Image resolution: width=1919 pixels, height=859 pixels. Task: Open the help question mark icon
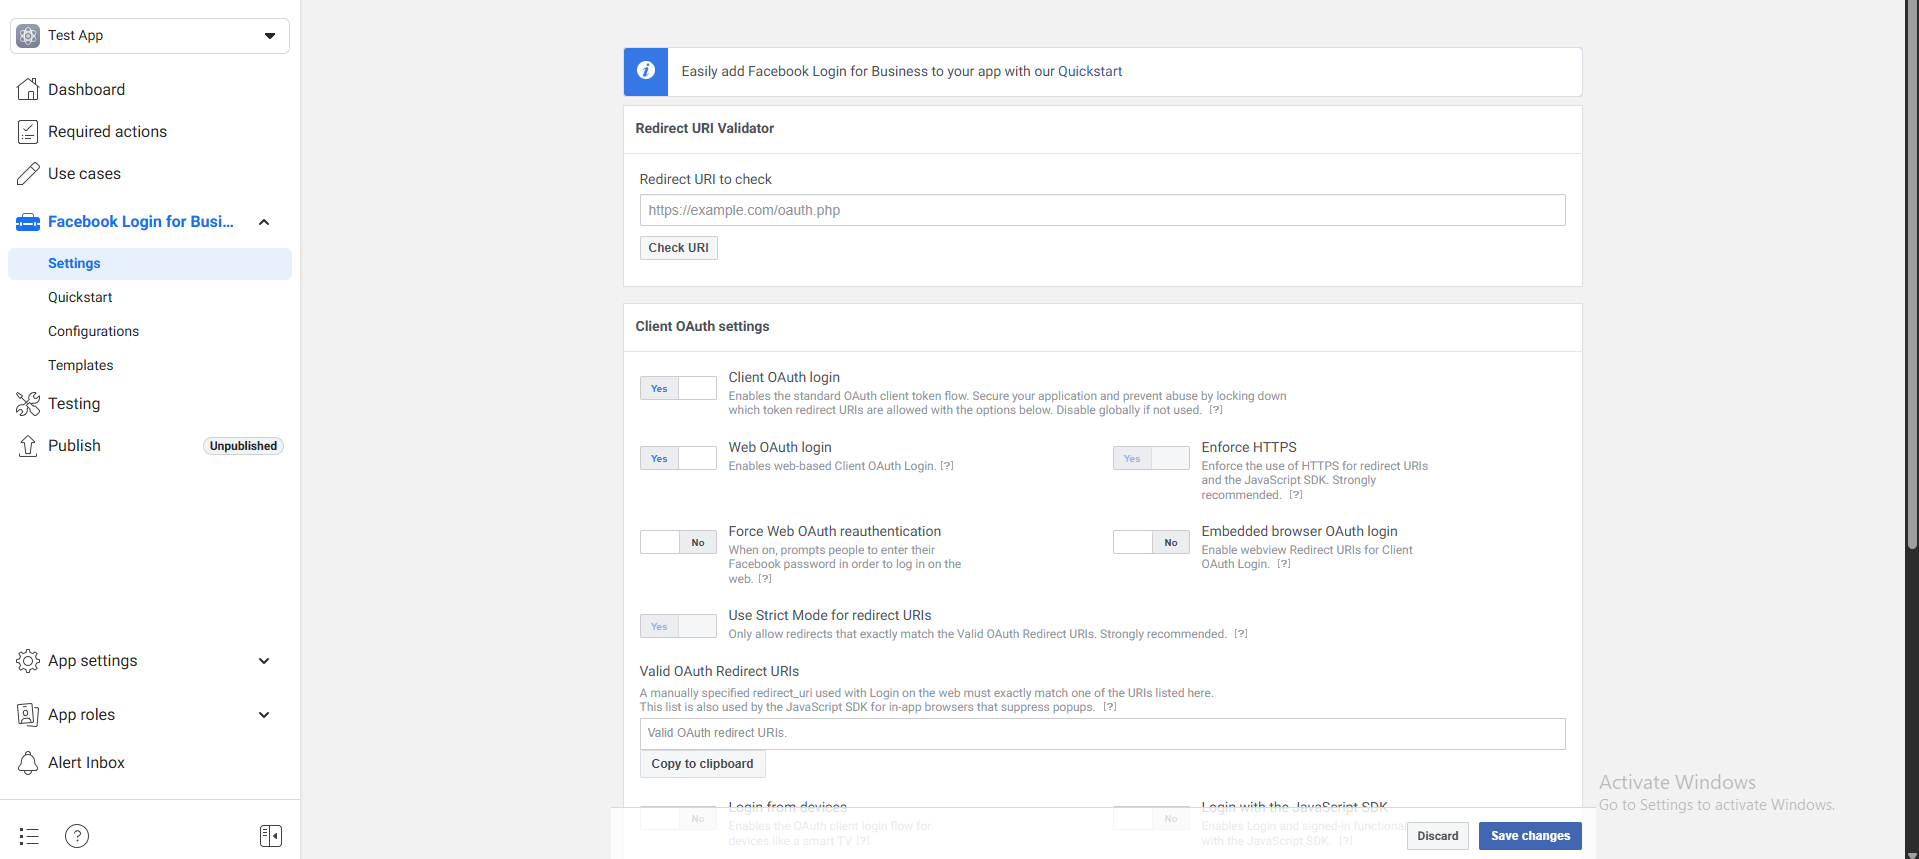click(x=77, y=836)
